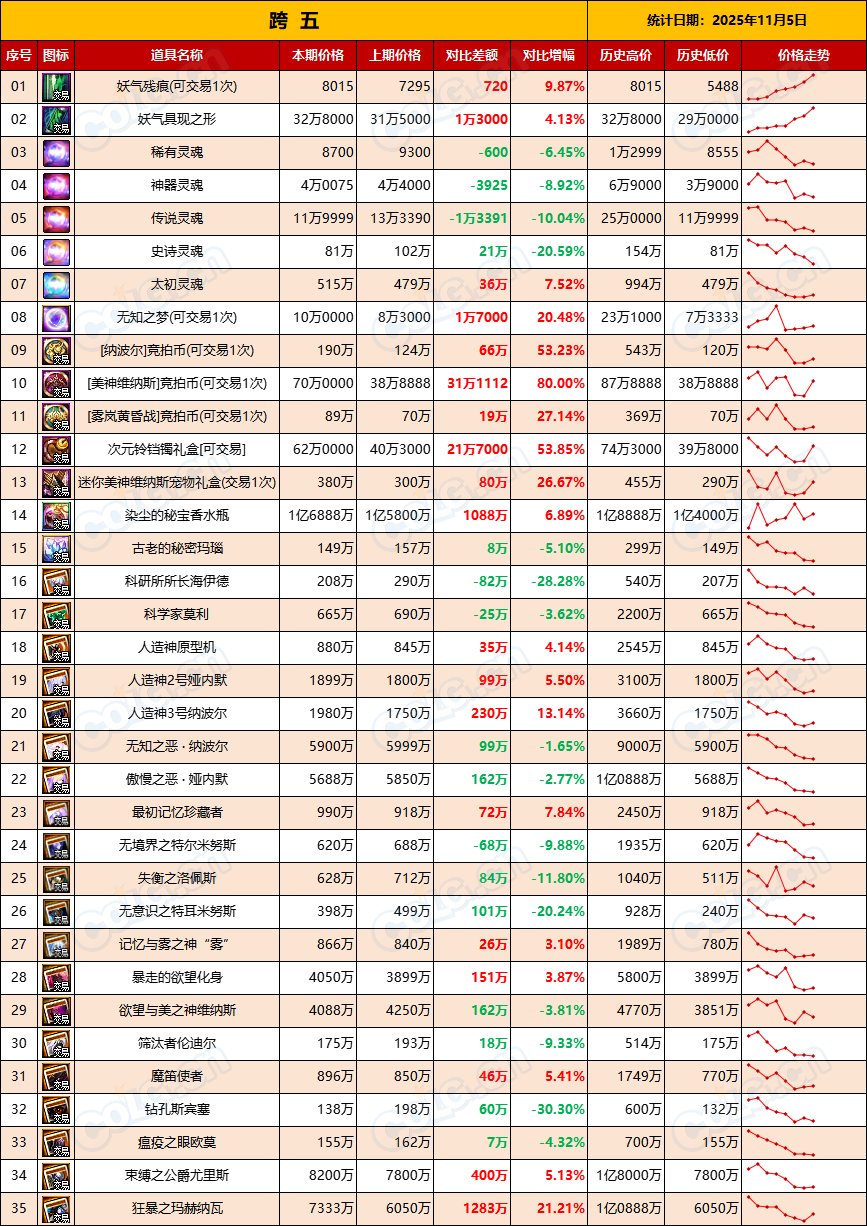Click the 跨五 title banner
This screenshot has width=867, height=1226.
[293, 20]
